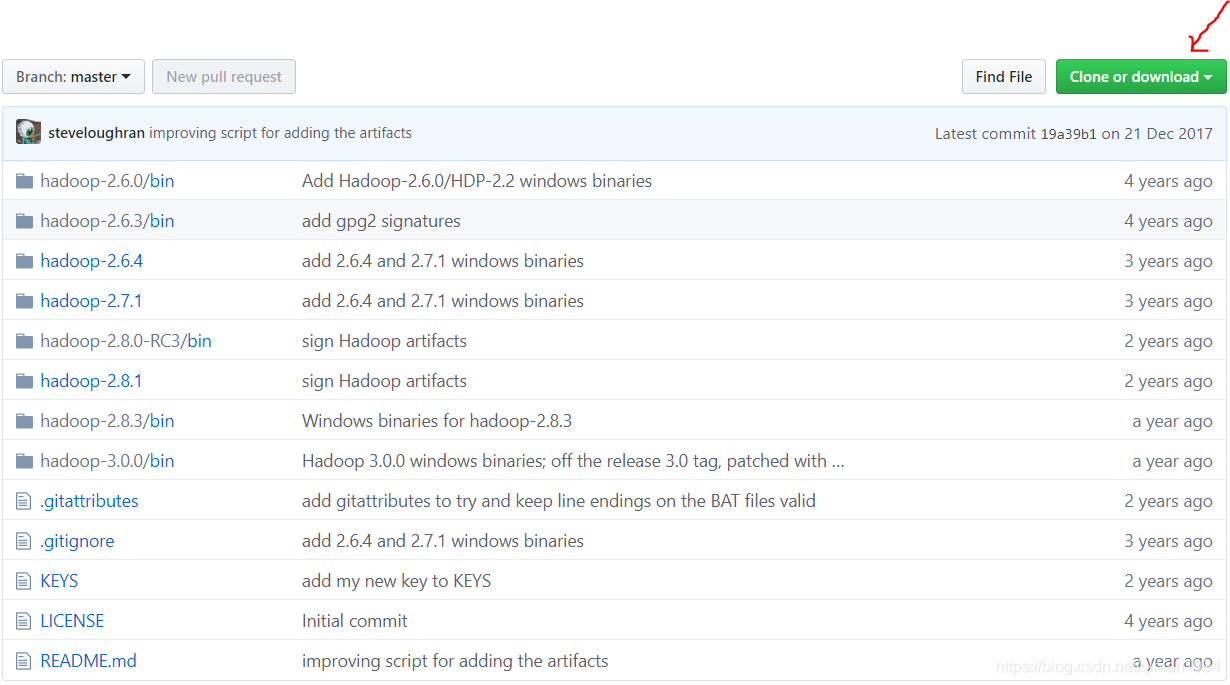
Task: Open the 'Initial commit' message link
Action: click(354, 621)
